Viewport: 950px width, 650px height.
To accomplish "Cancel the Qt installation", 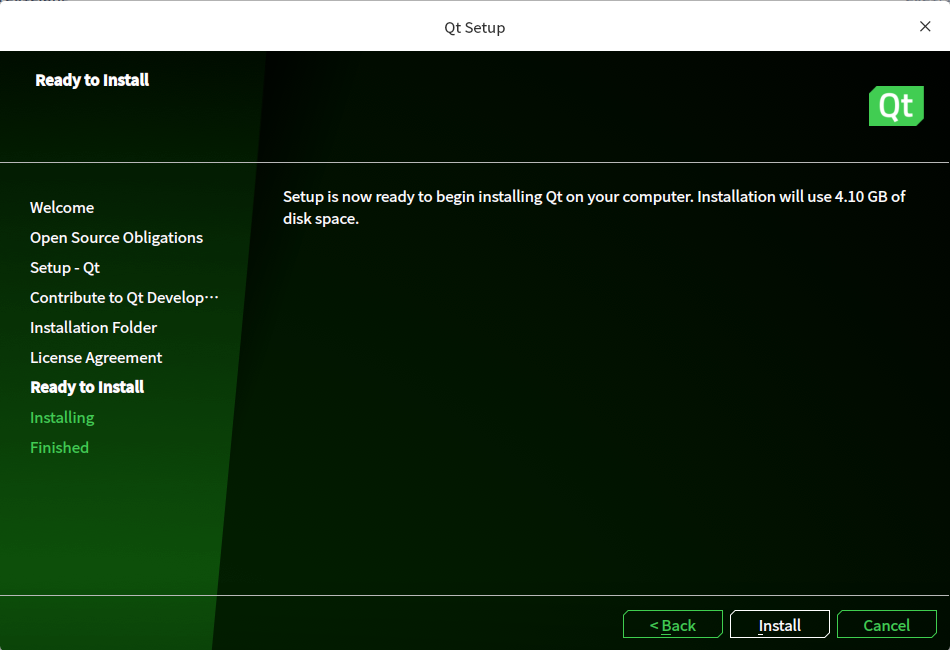I will (x=887, y=624).
